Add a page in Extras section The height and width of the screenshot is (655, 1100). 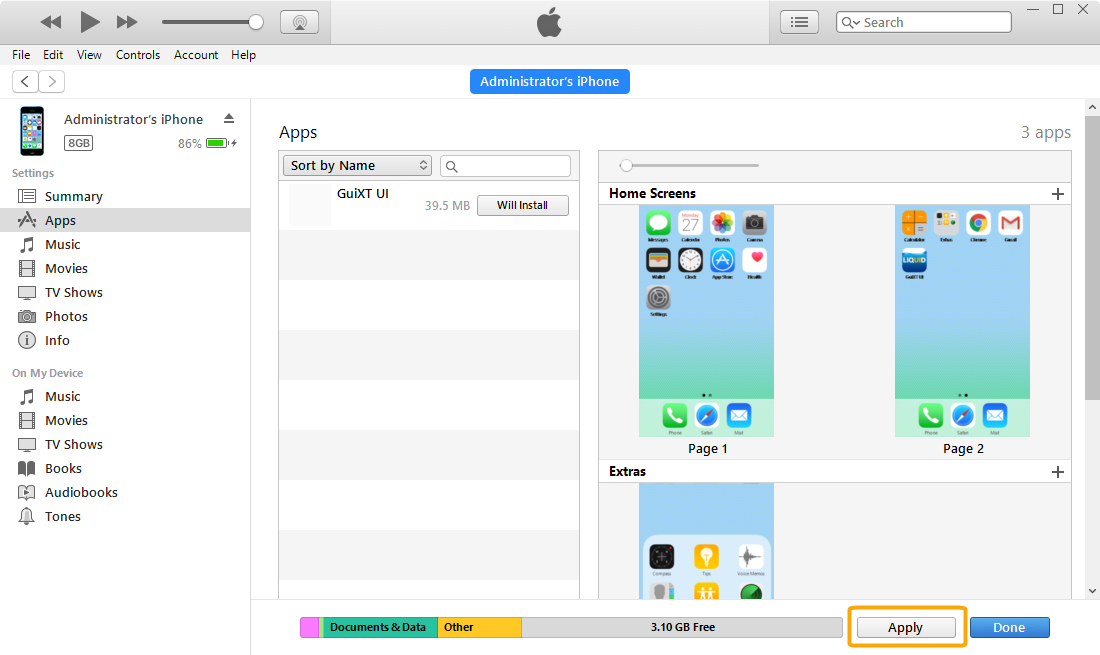(x=1058, y=472)
